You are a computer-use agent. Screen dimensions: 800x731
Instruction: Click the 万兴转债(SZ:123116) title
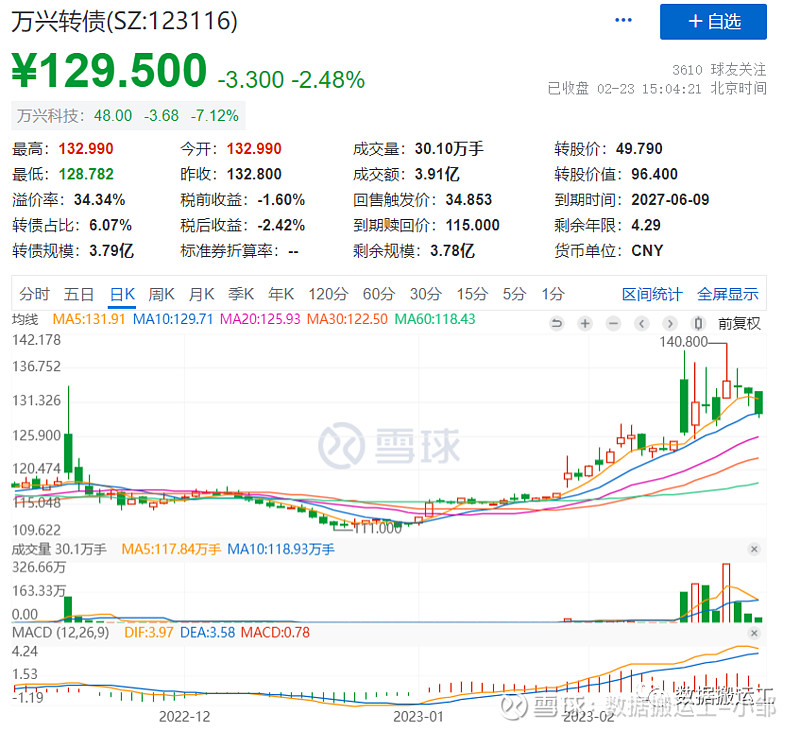(124, 21)
